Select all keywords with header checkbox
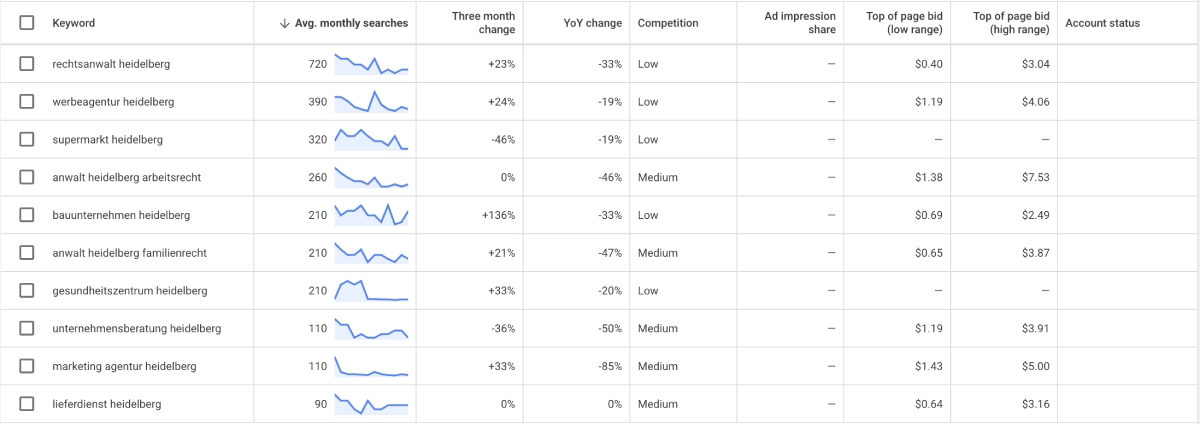This screenshot has height=424, width=1200. (27, 23)
